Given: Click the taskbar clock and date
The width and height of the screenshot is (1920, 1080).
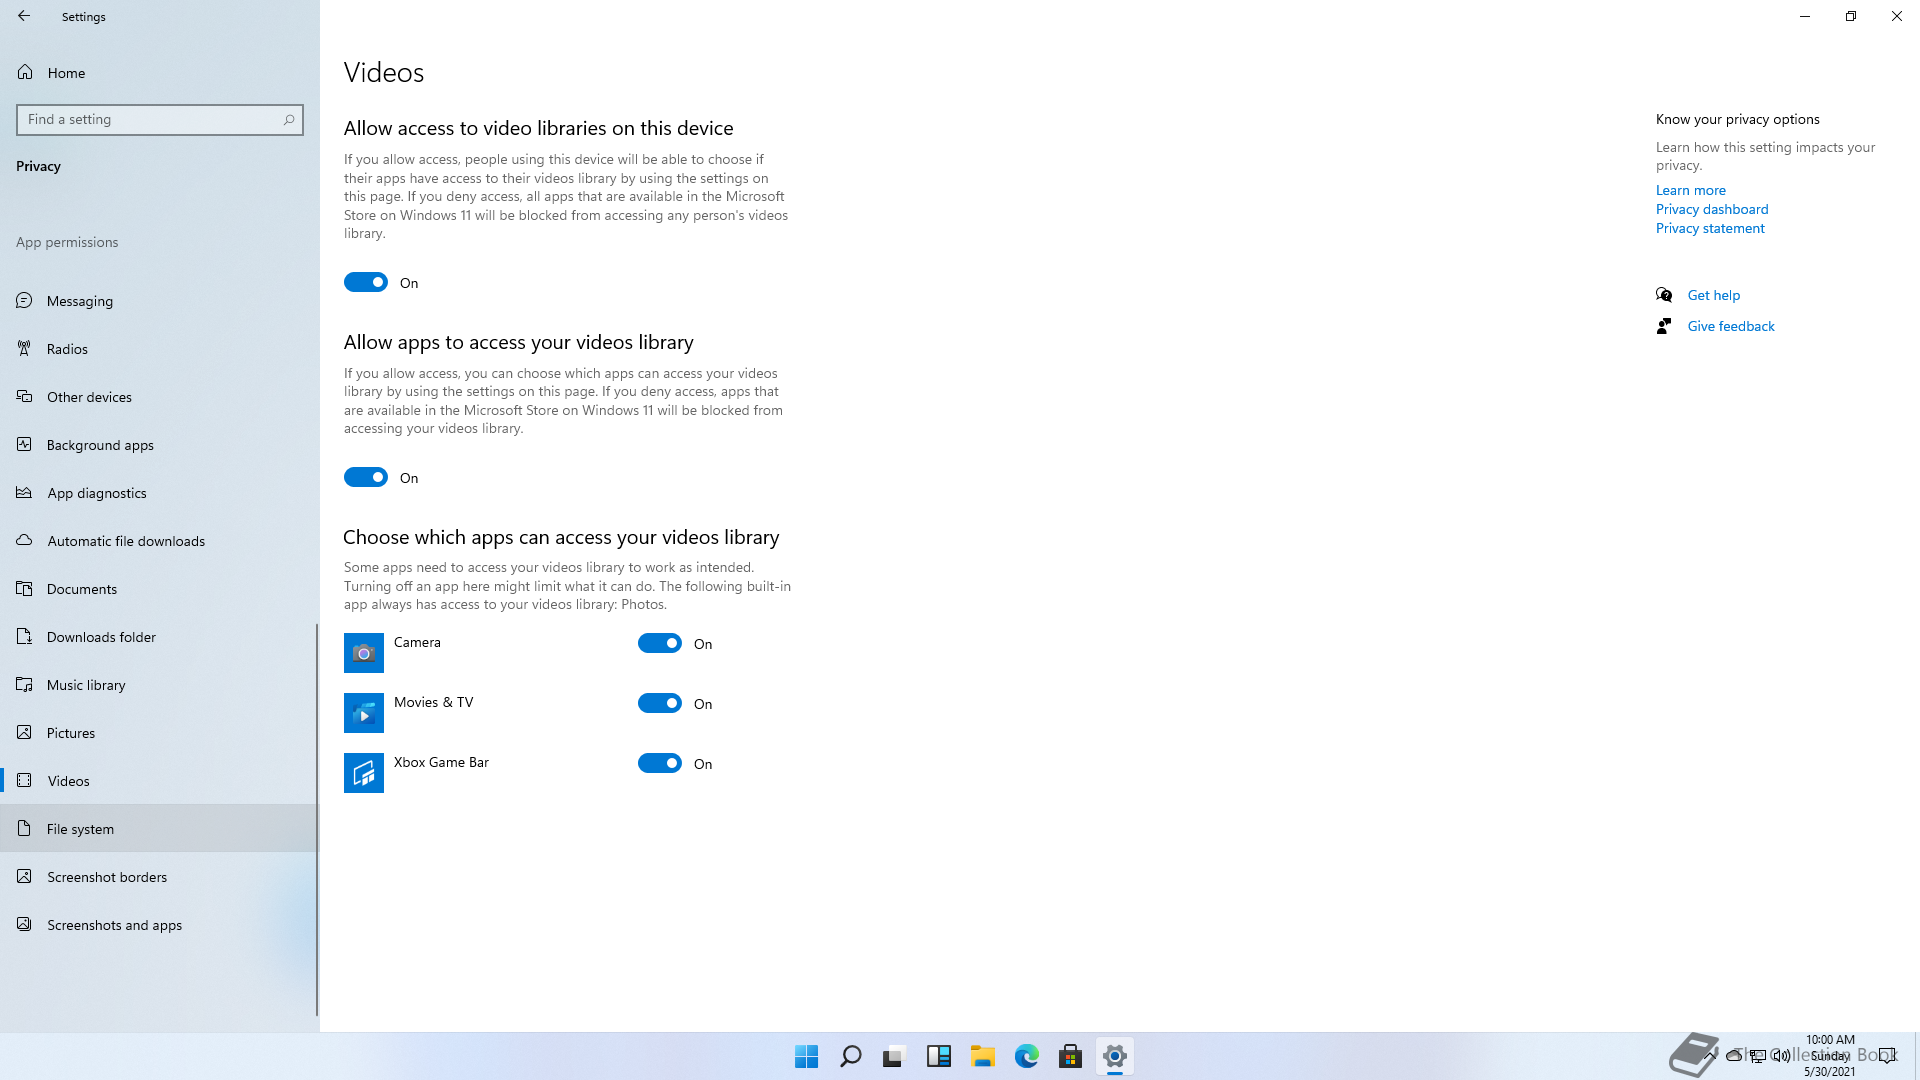Looking at the screenshot, I should 1830,1055.
